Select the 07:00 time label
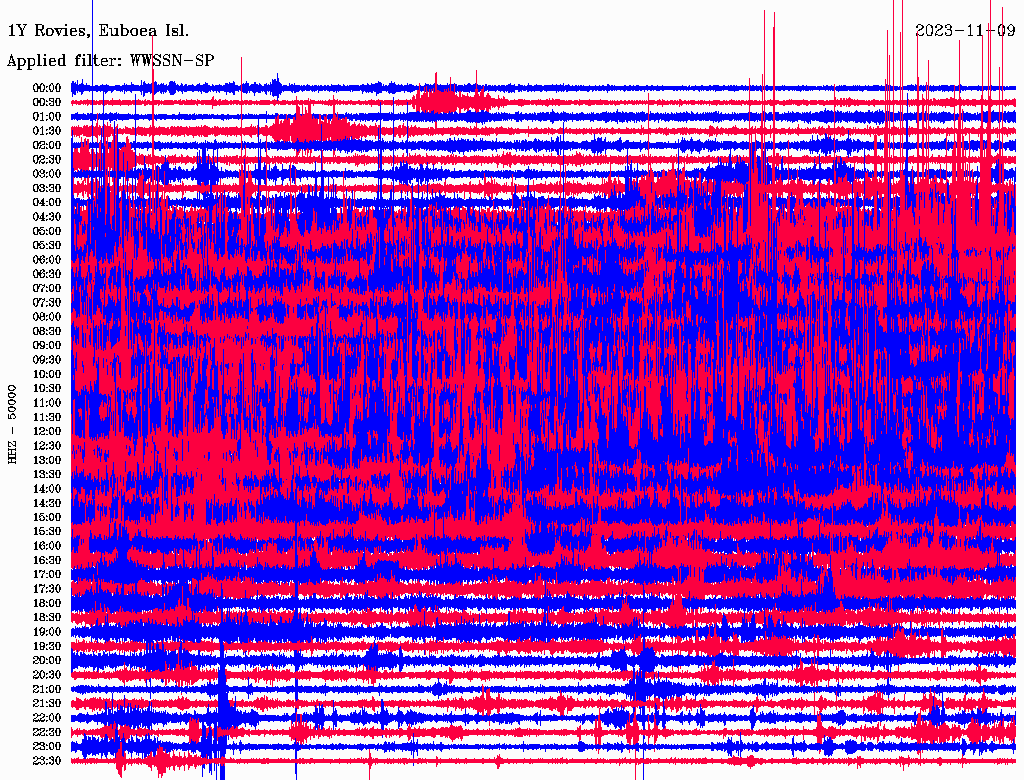The width and height of the screenshot is (1024, 780). click(x=47, y=288)
